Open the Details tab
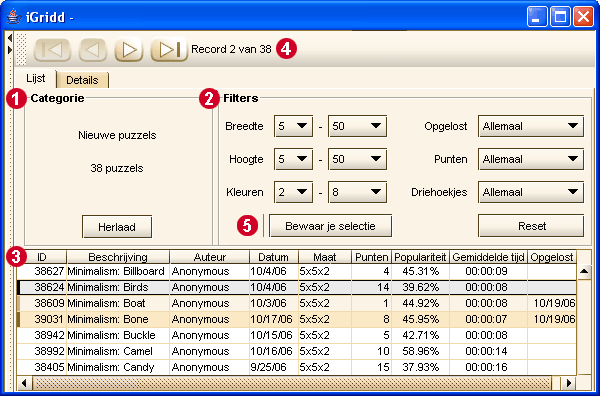 pos(82,80)
